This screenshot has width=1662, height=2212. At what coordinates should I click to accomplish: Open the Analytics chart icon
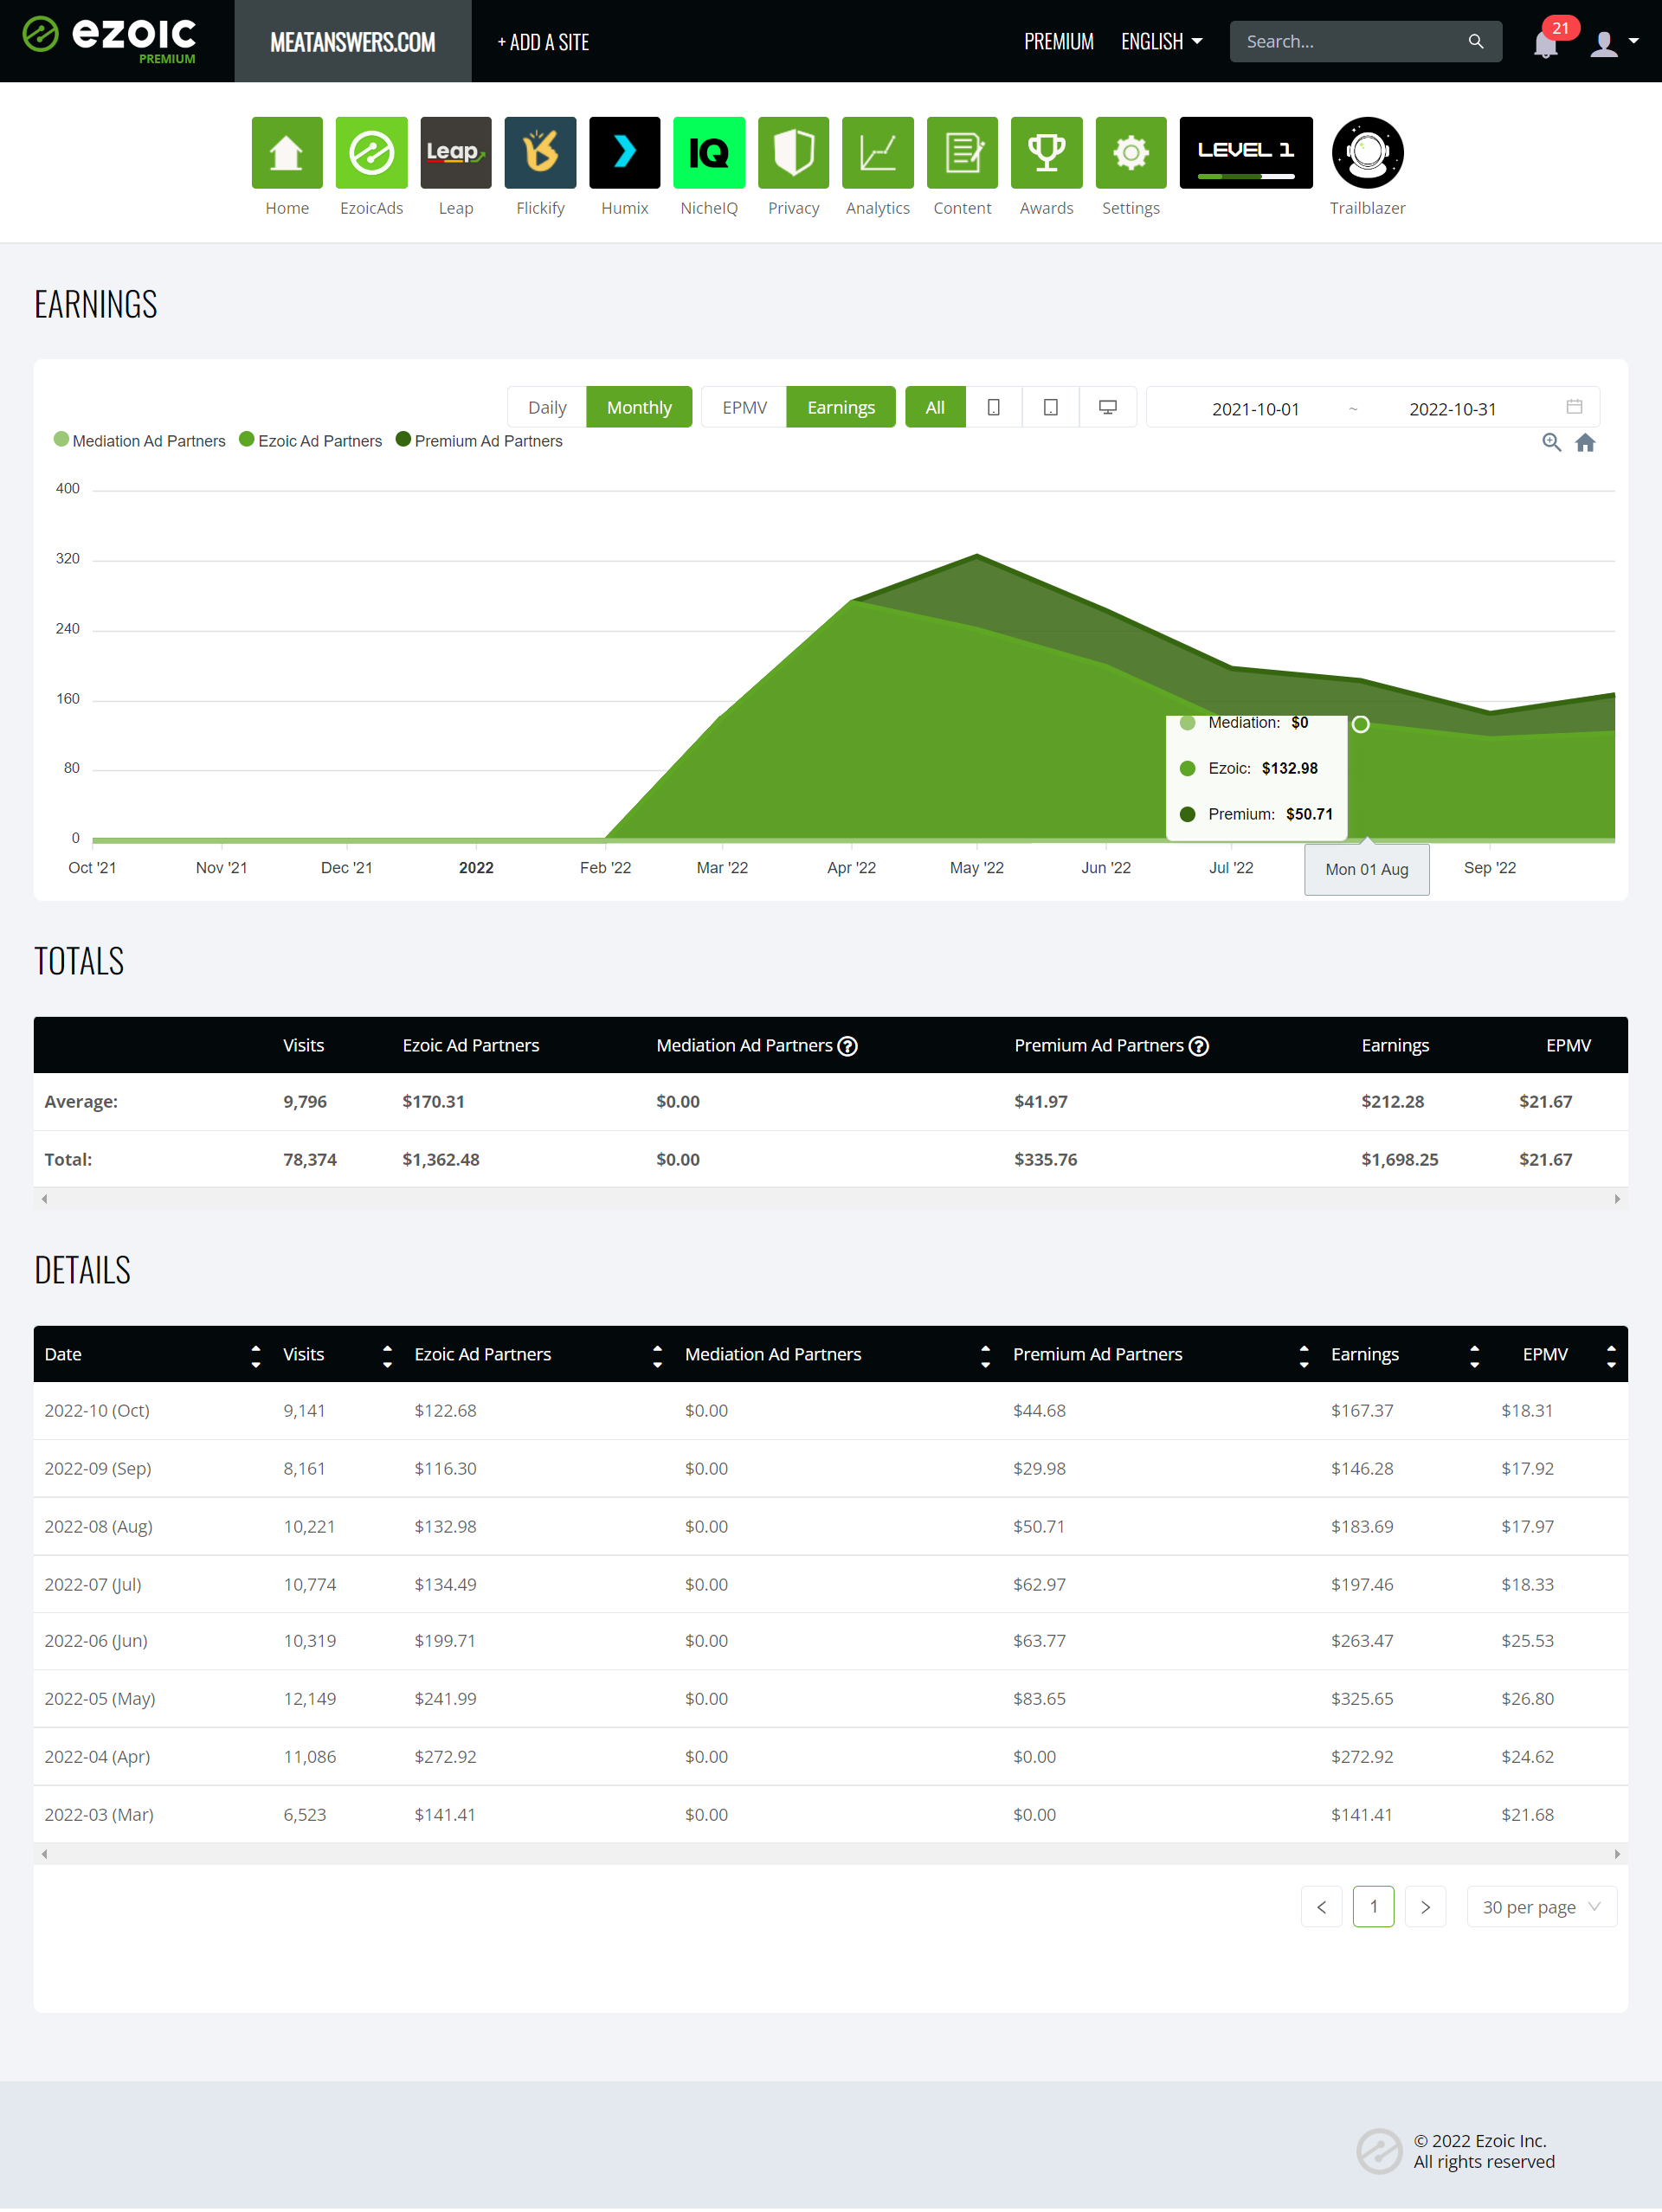(878, 153)
